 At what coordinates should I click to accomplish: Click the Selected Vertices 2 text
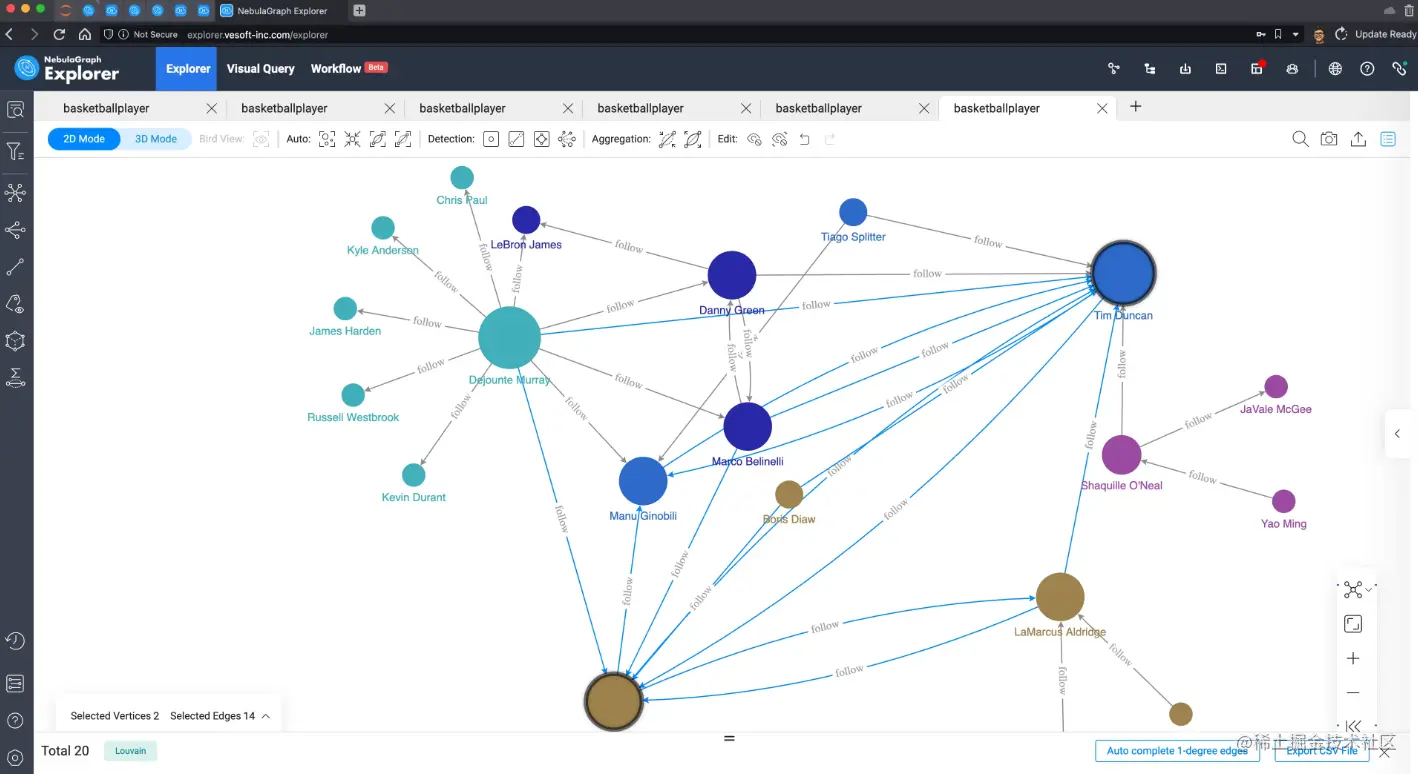[x=115, y=716]
